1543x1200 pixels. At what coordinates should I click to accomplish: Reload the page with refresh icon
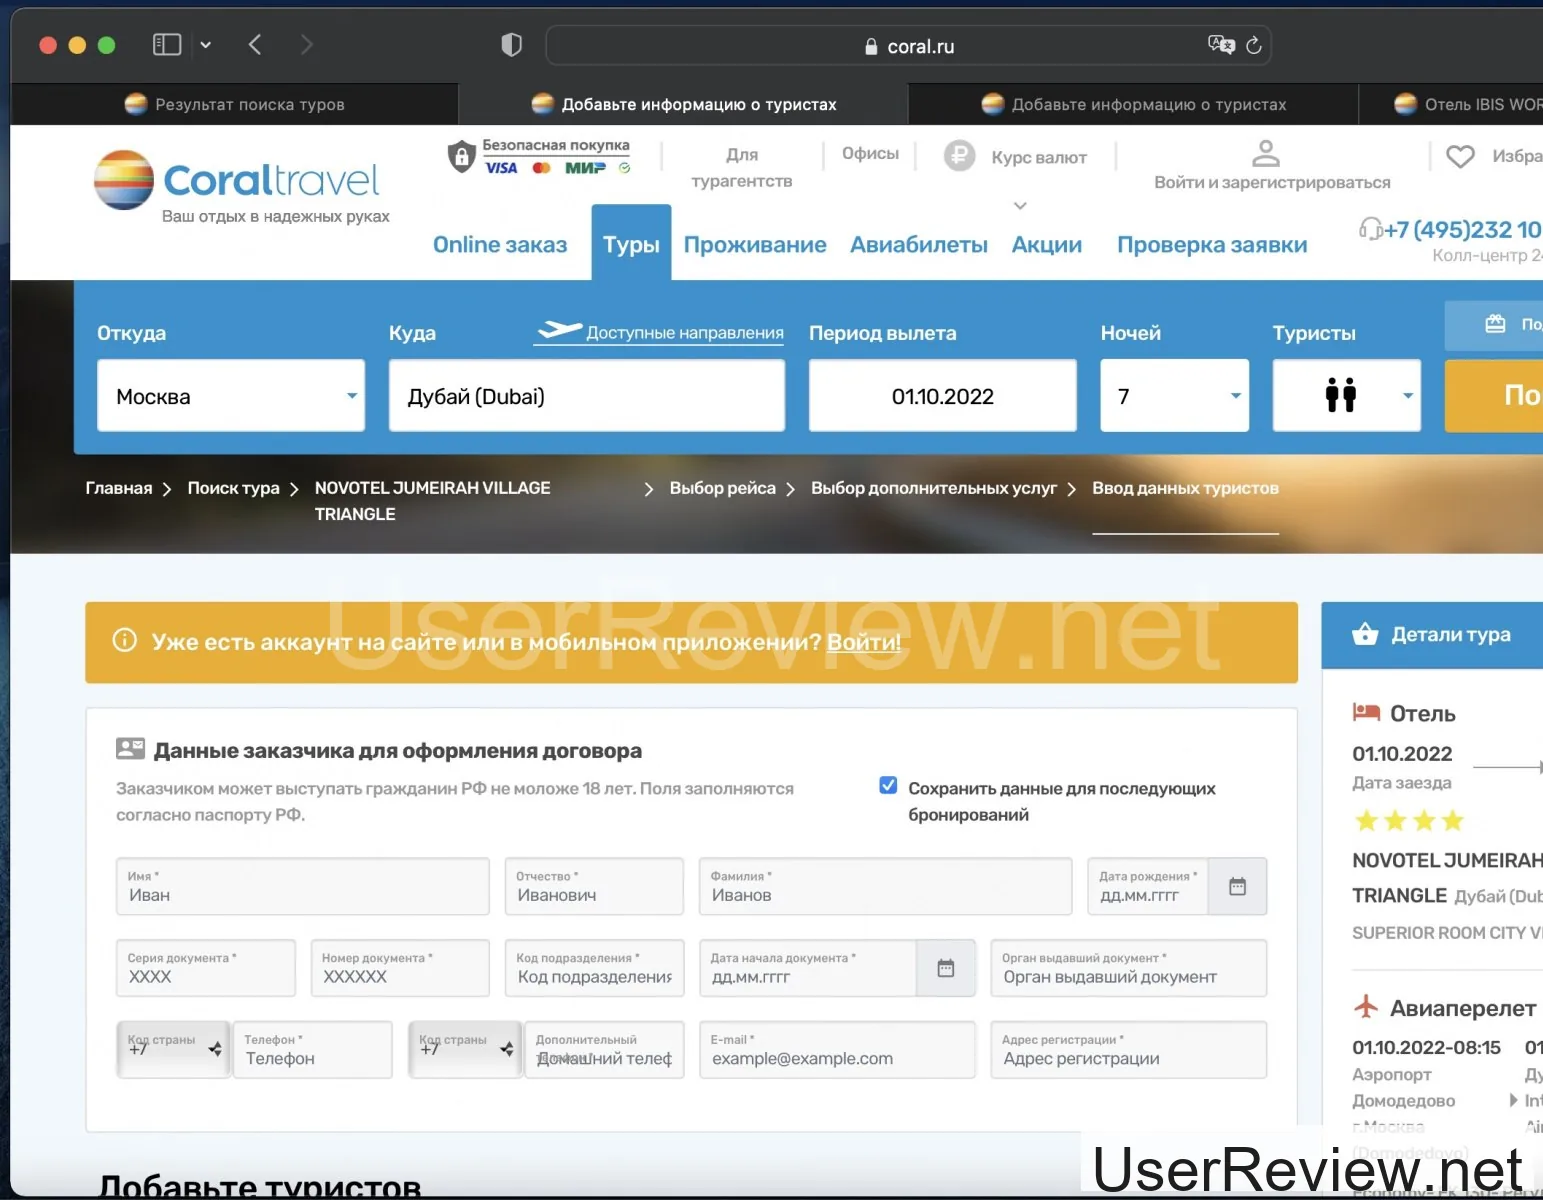[1254, 45]
